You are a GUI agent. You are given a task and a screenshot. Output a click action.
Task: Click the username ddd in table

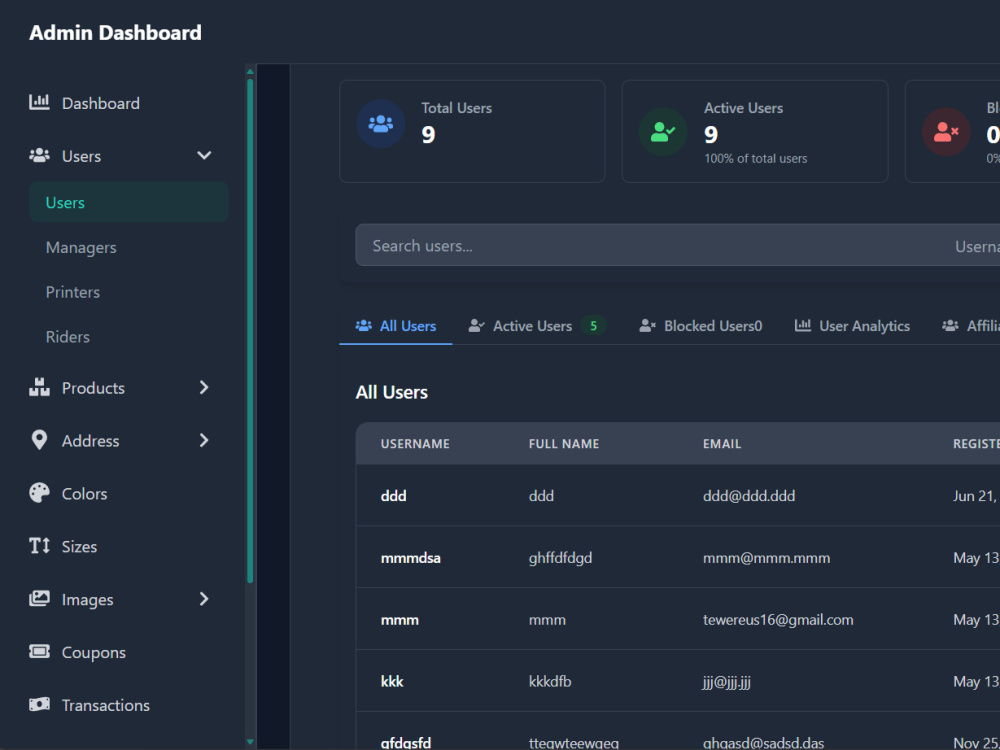[x=393, y=496]
